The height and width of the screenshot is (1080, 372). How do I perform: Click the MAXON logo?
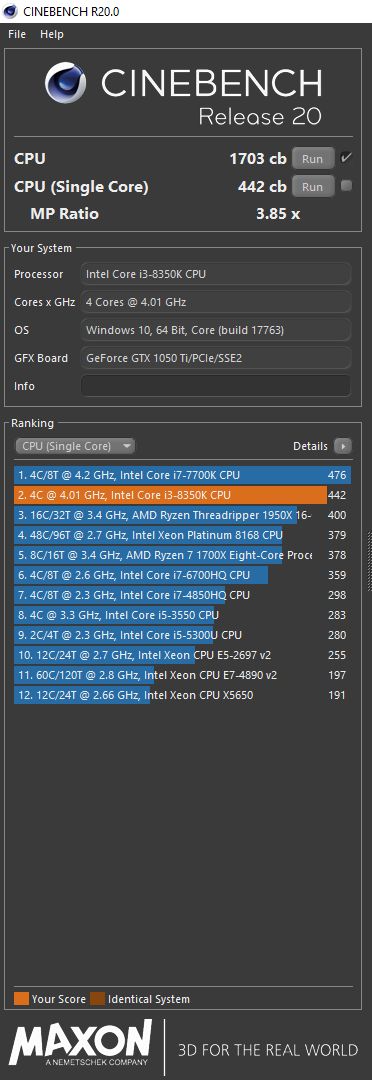[x=81, y=1043]
